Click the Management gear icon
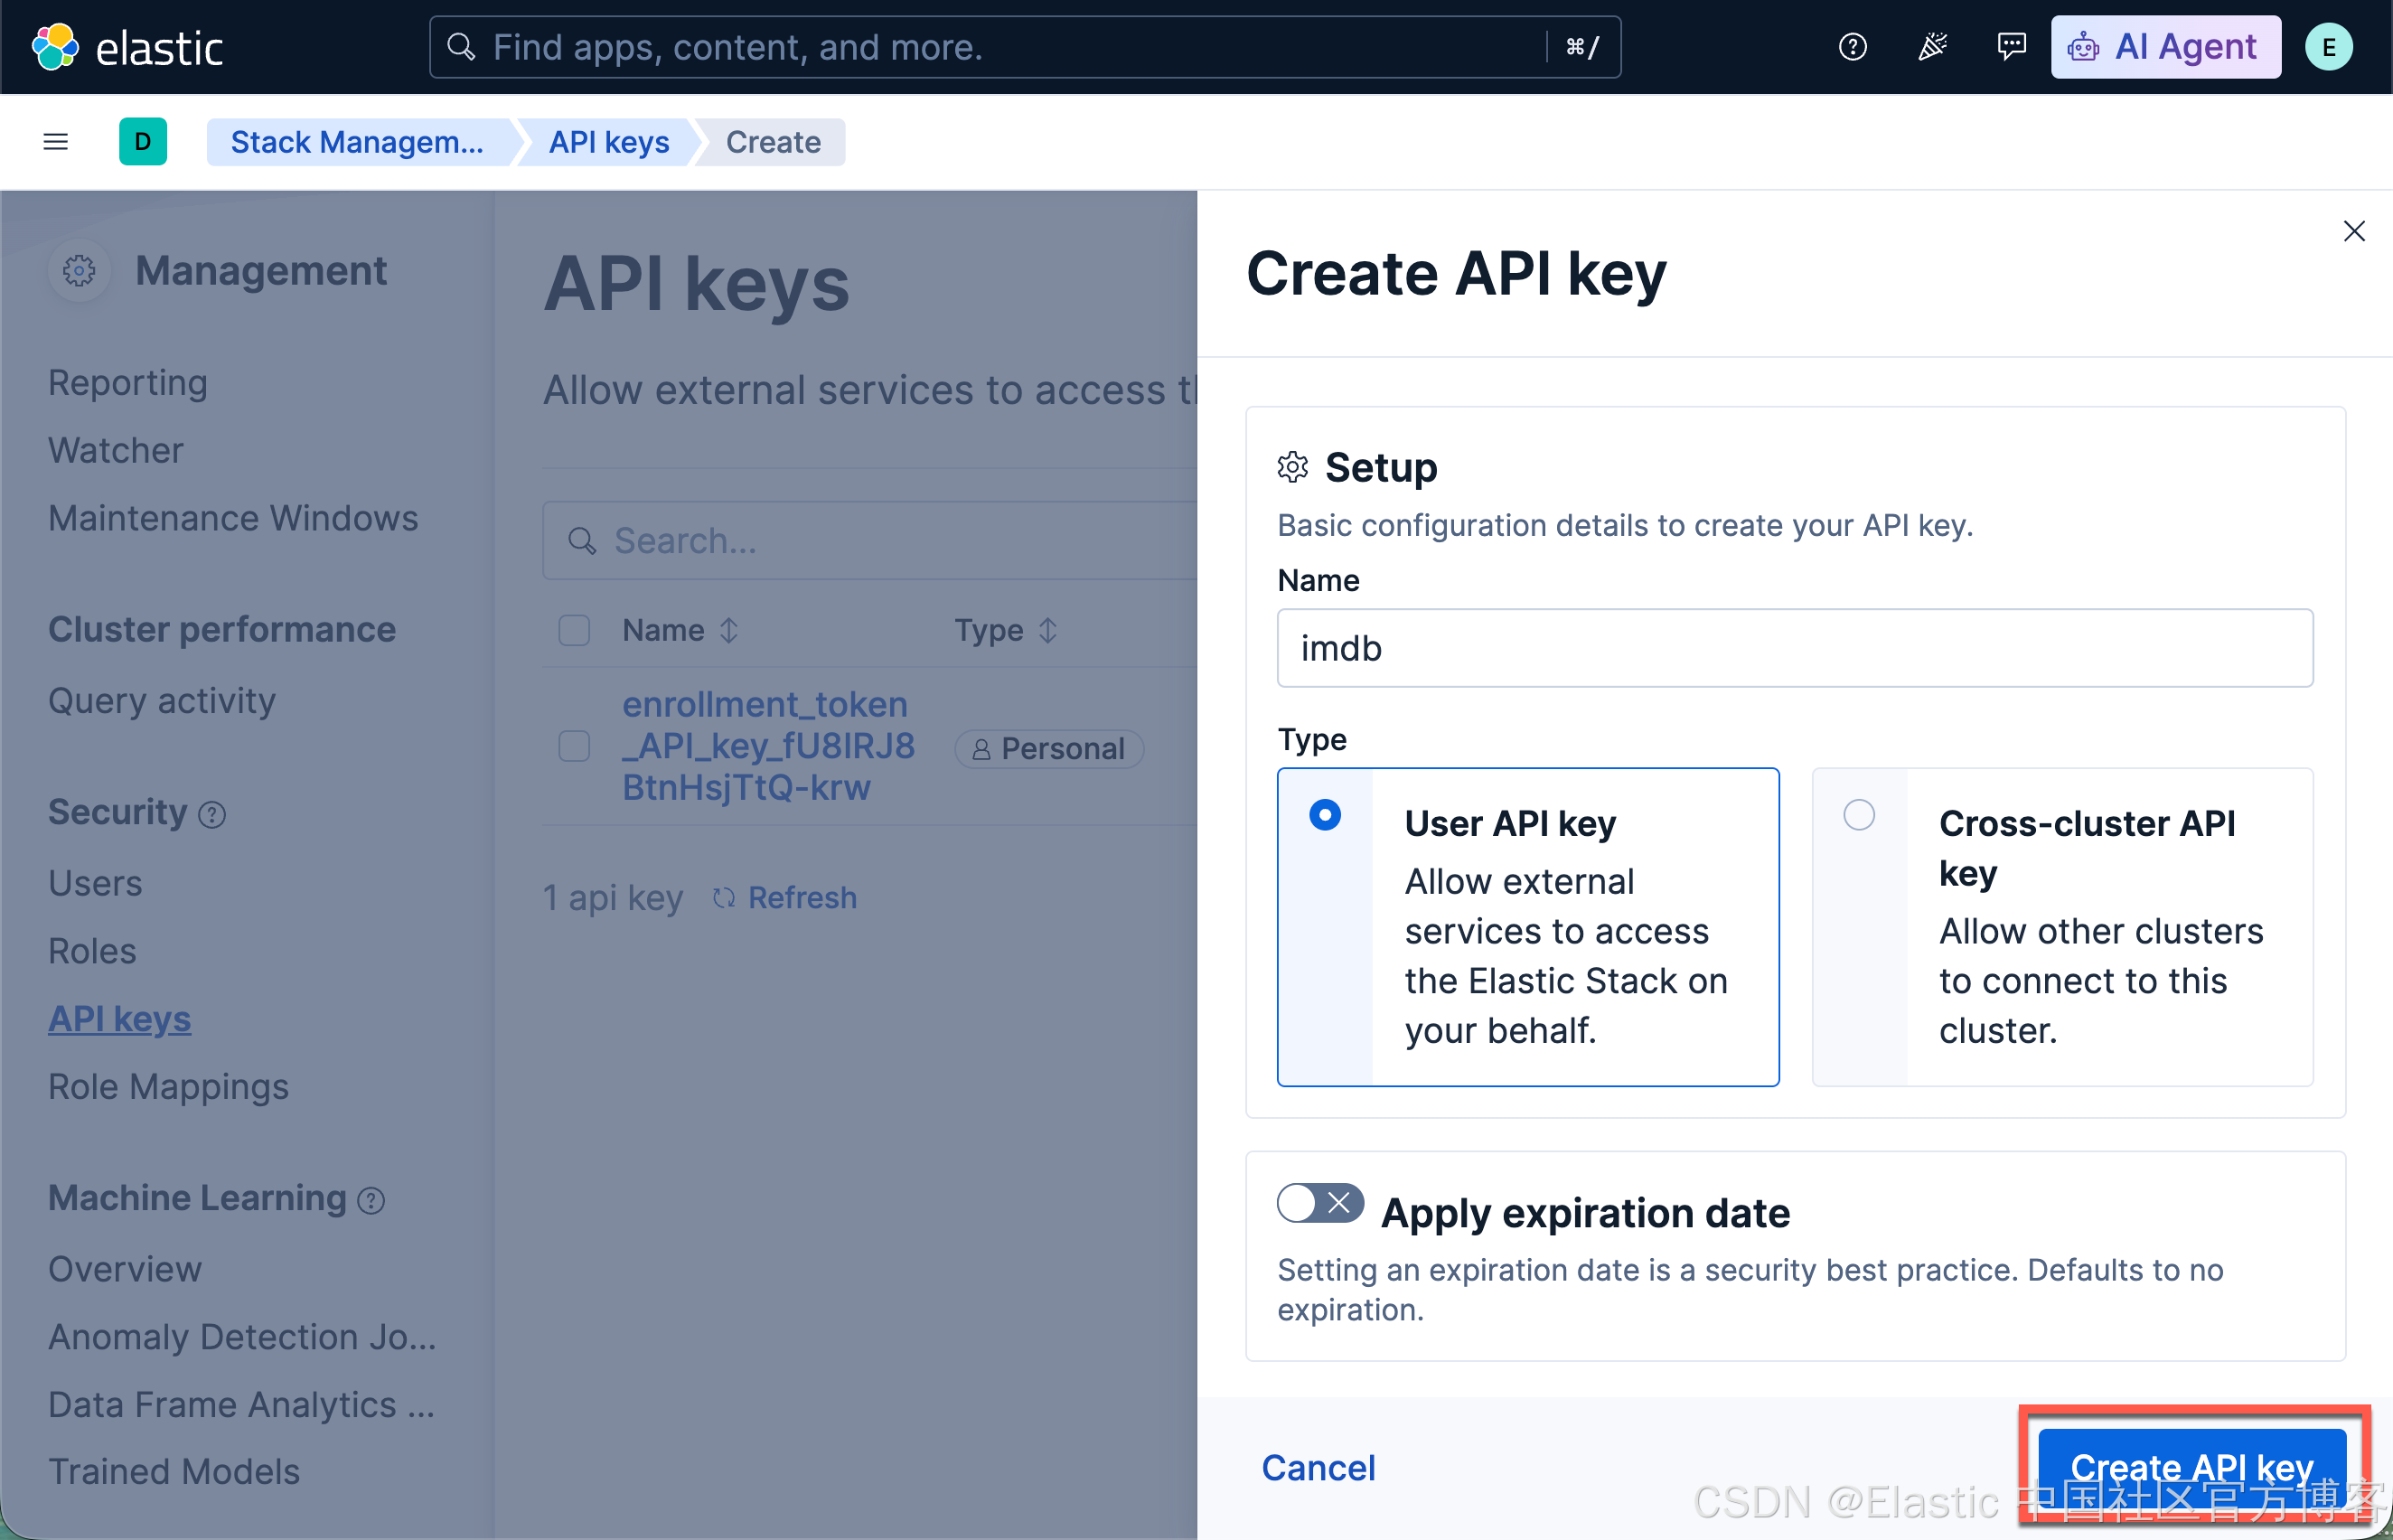The width and height of the screenshot is (2393, 1540). (79, 271)
